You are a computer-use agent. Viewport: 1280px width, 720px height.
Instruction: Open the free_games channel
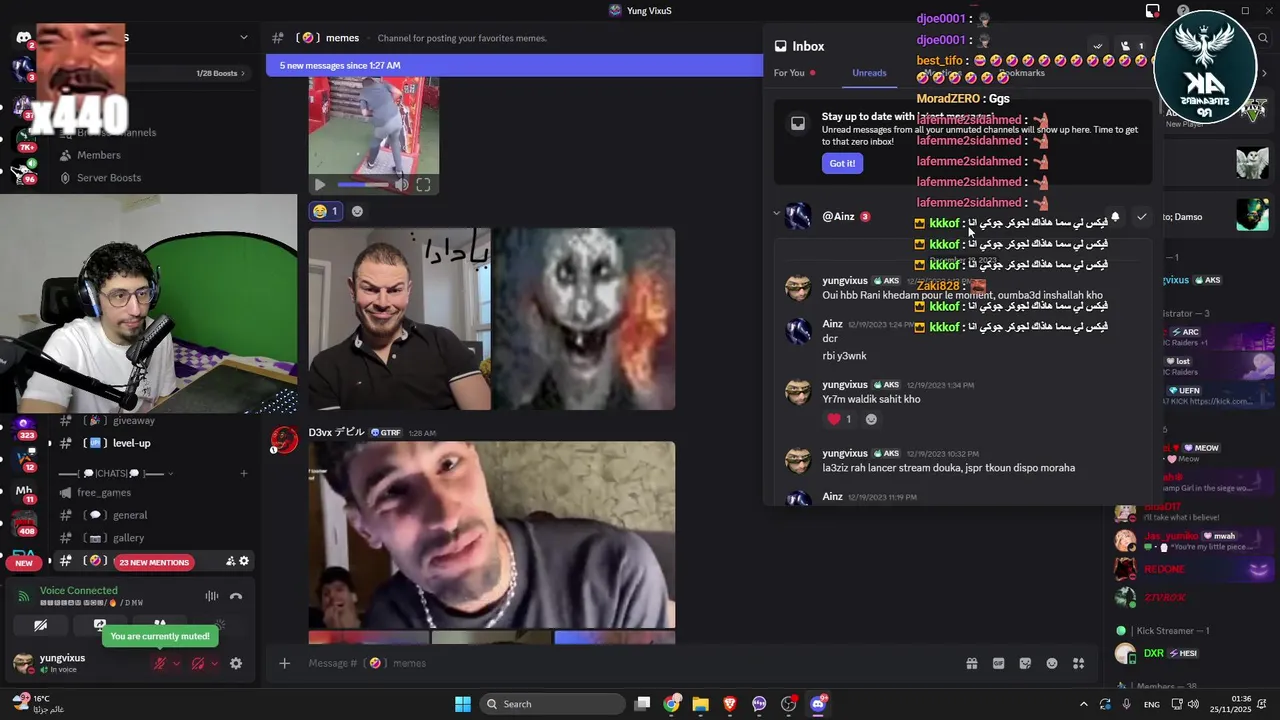[x=104, y=492]
